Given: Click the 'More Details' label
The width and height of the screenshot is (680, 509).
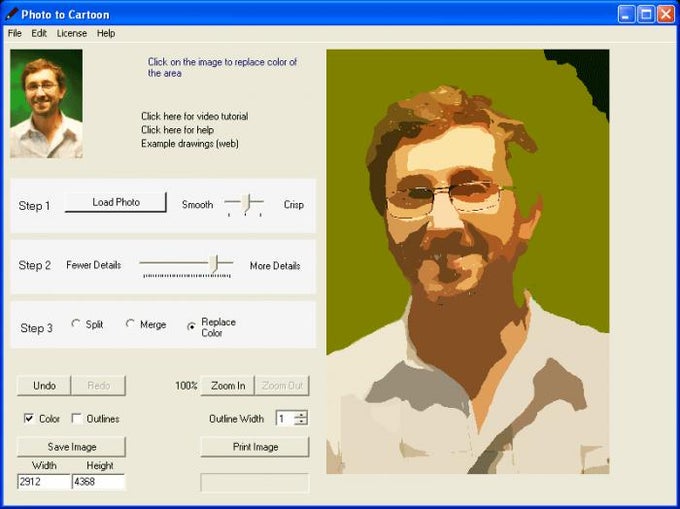Looking at the screenshot, I should [x=275, y=265].
